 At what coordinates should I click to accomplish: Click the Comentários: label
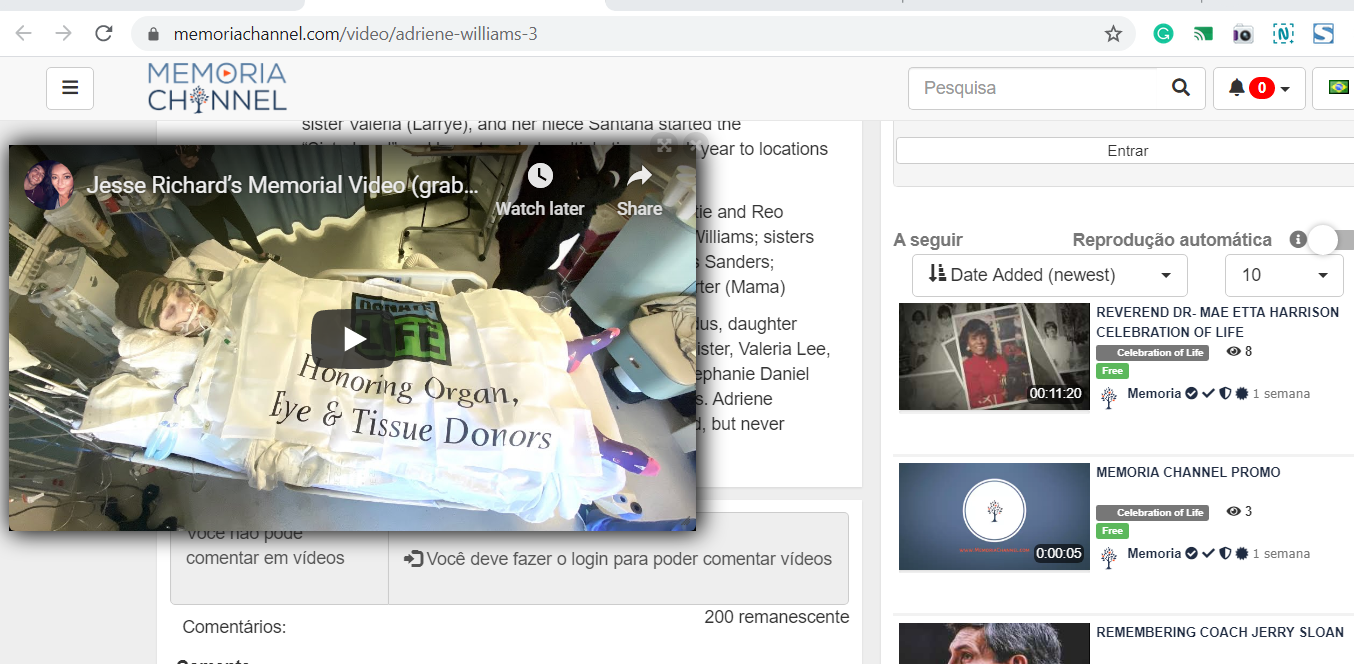pos(234,627)
